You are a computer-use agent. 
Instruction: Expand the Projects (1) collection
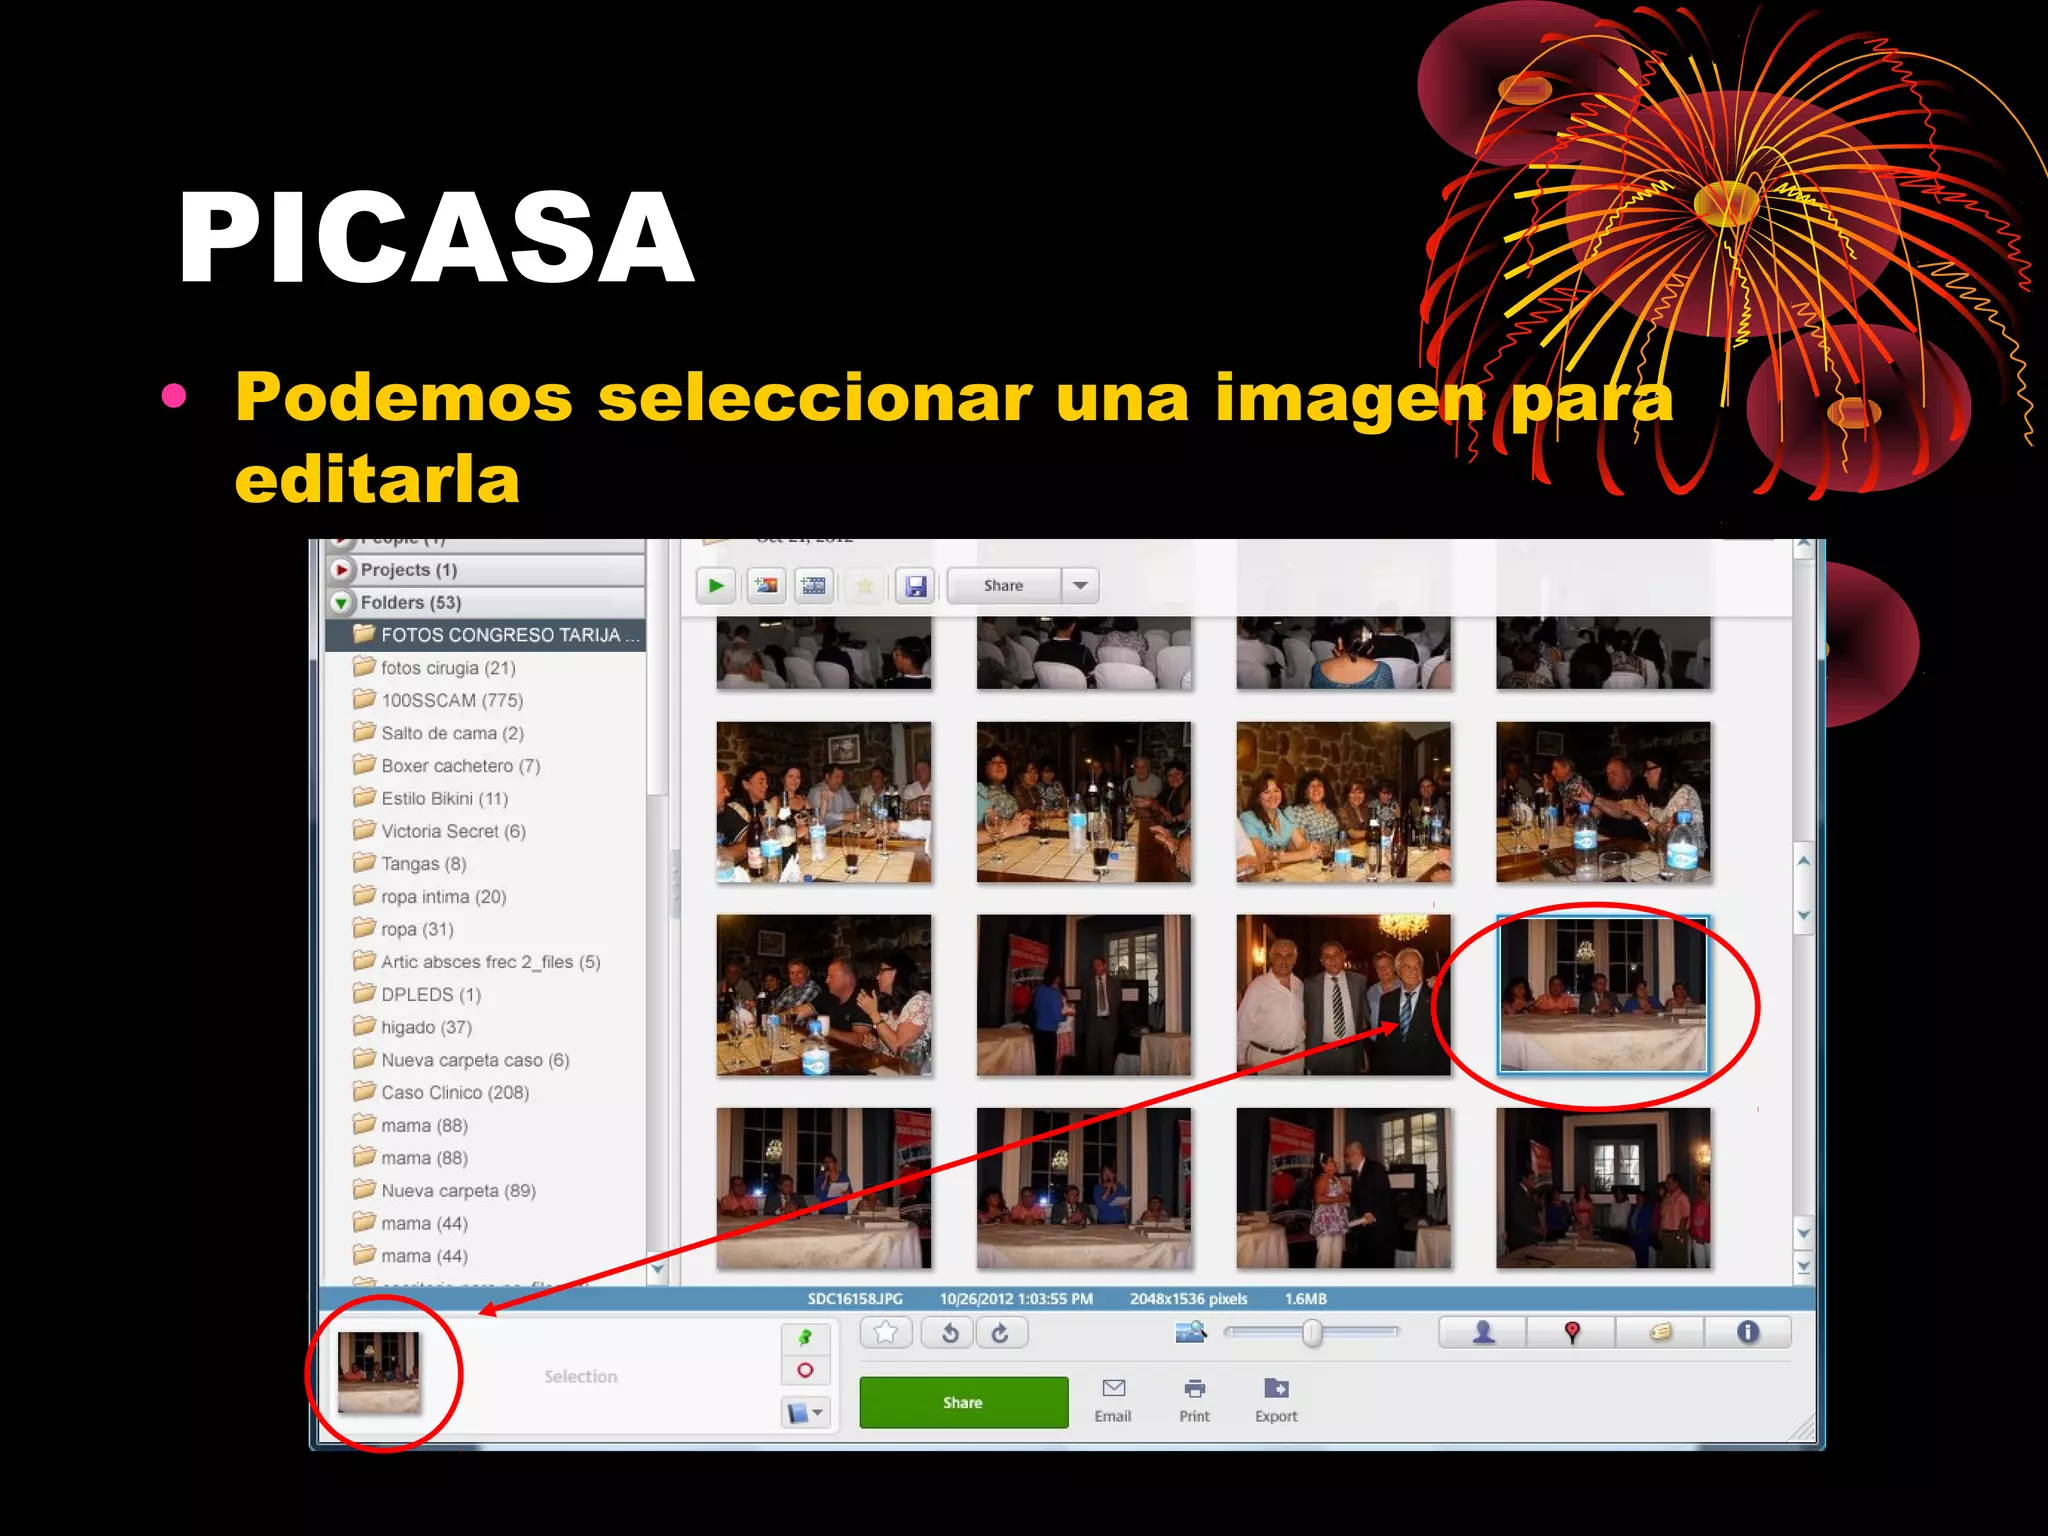point(342,569)
